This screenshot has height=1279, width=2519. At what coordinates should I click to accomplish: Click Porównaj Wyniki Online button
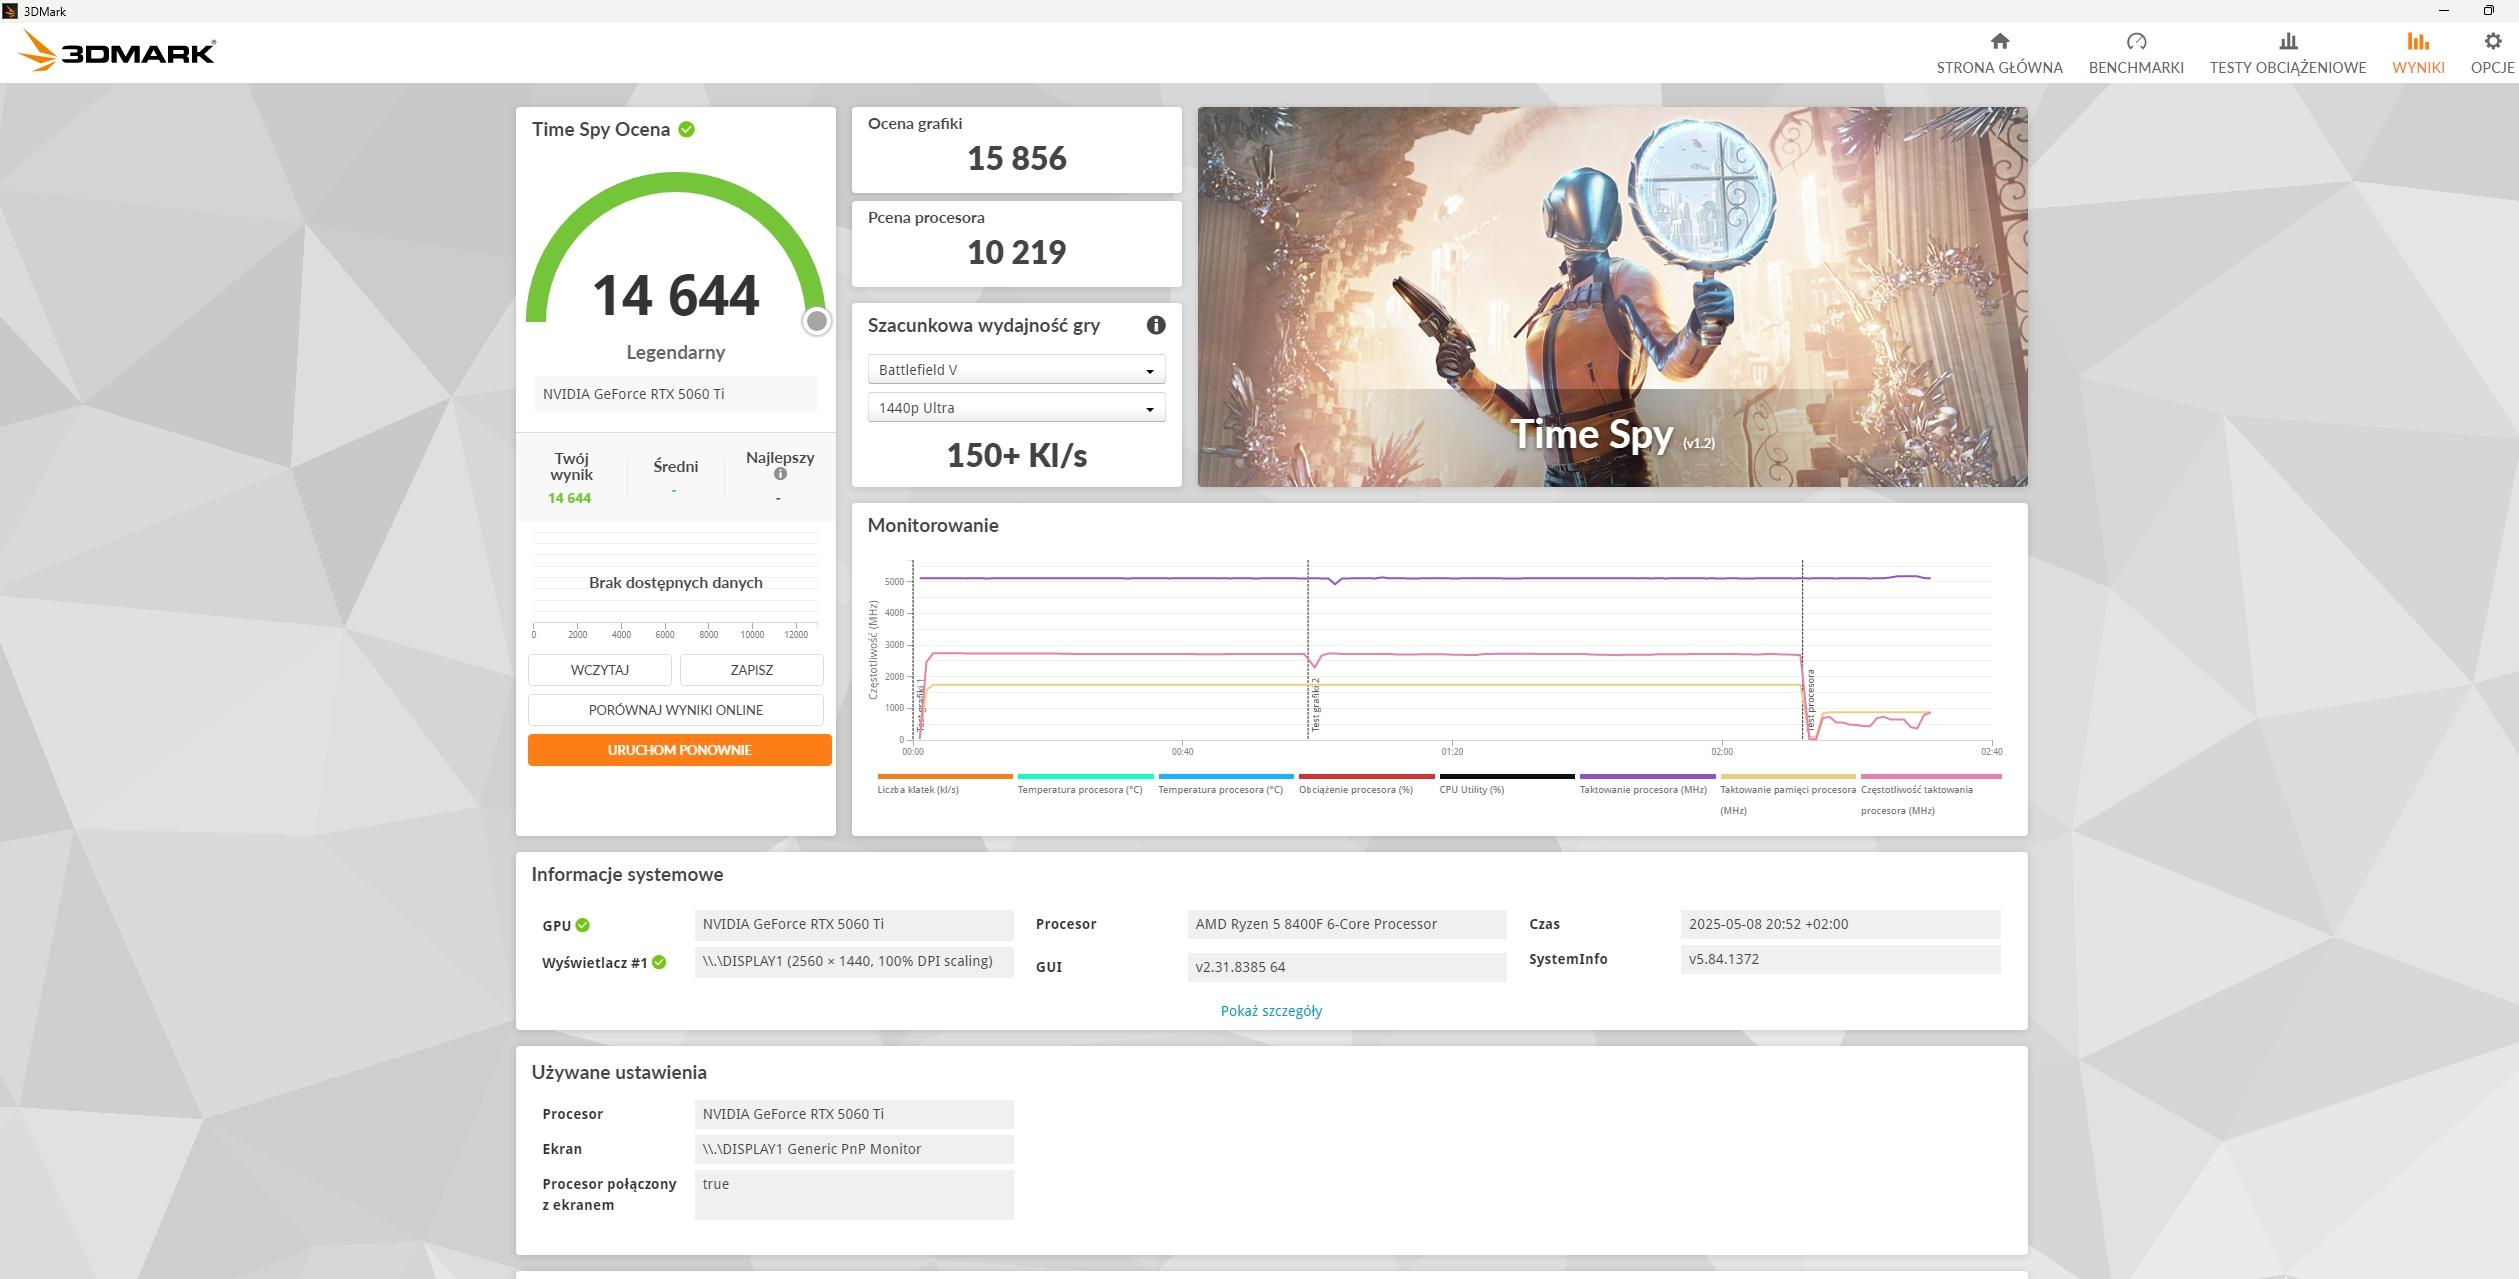[676, 710]
